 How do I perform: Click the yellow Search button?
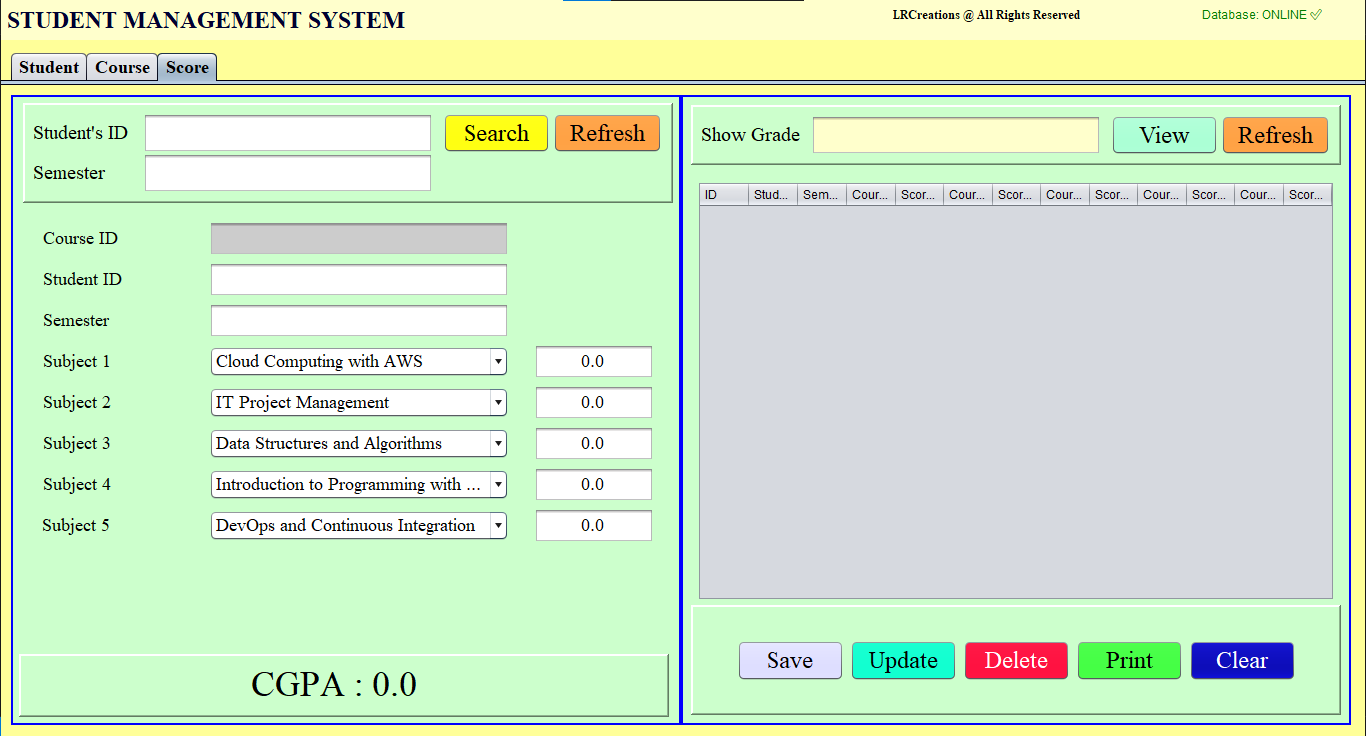(x=496, y=133)
